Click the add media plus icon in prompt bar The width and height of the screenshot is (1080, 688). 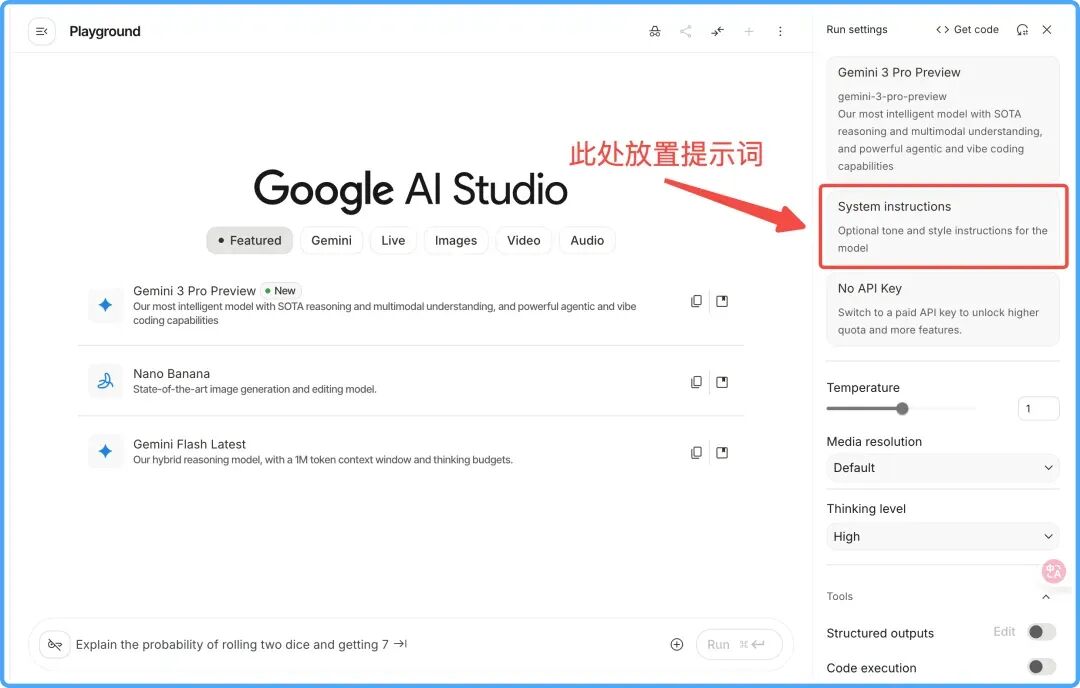[x=677, y=645]
